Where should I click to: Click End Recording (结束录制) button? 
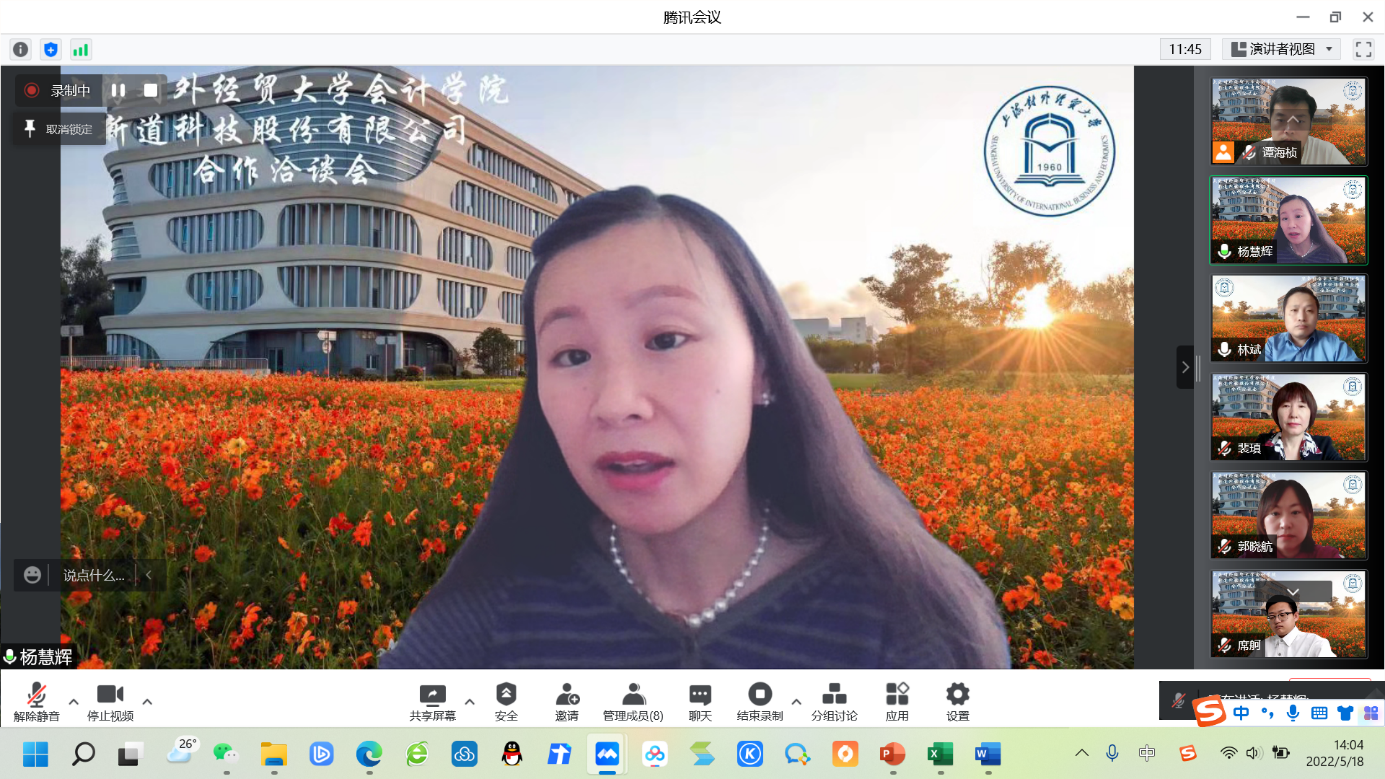coord(760,695)
